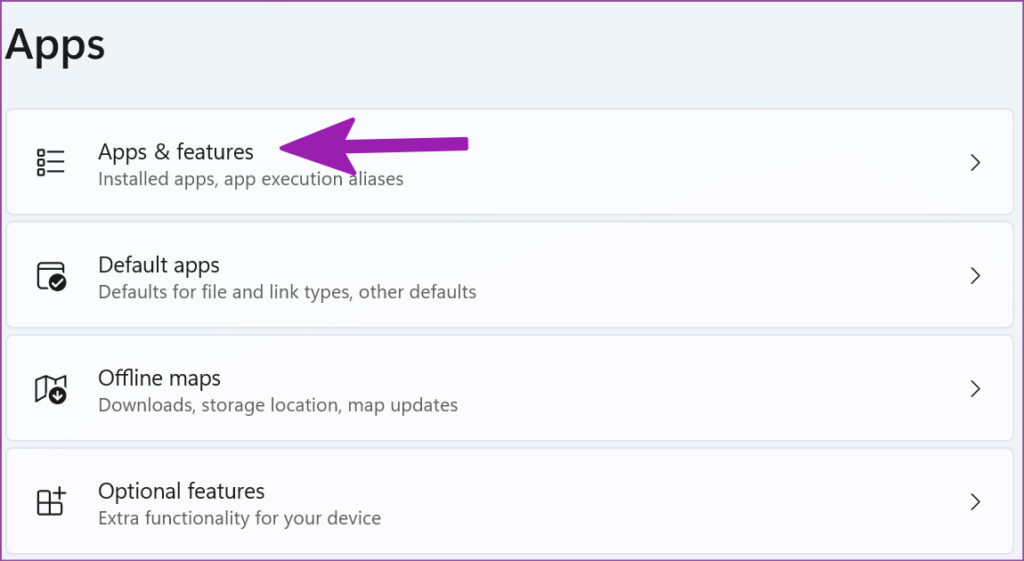Click "Extra functionality for your device" subtitle
The height and width of the screenshot is (561, 1024).
pyautogui.click(x=239, y=519)
